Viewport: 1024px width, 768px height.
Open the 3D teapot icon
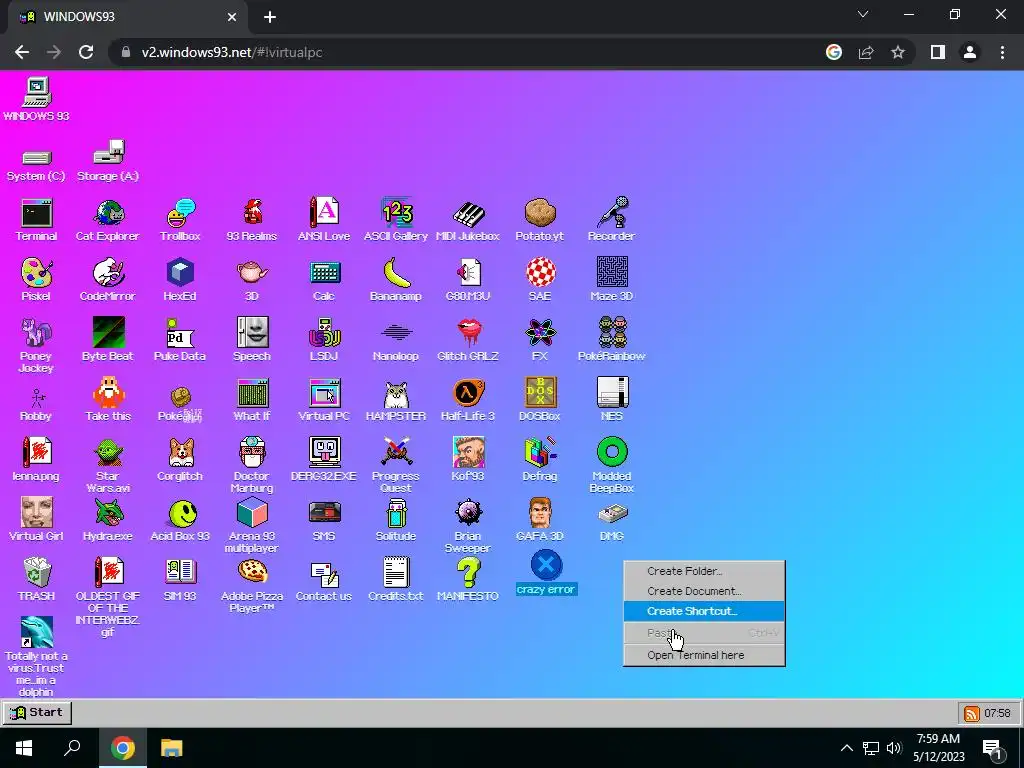(x=252, y=280)
